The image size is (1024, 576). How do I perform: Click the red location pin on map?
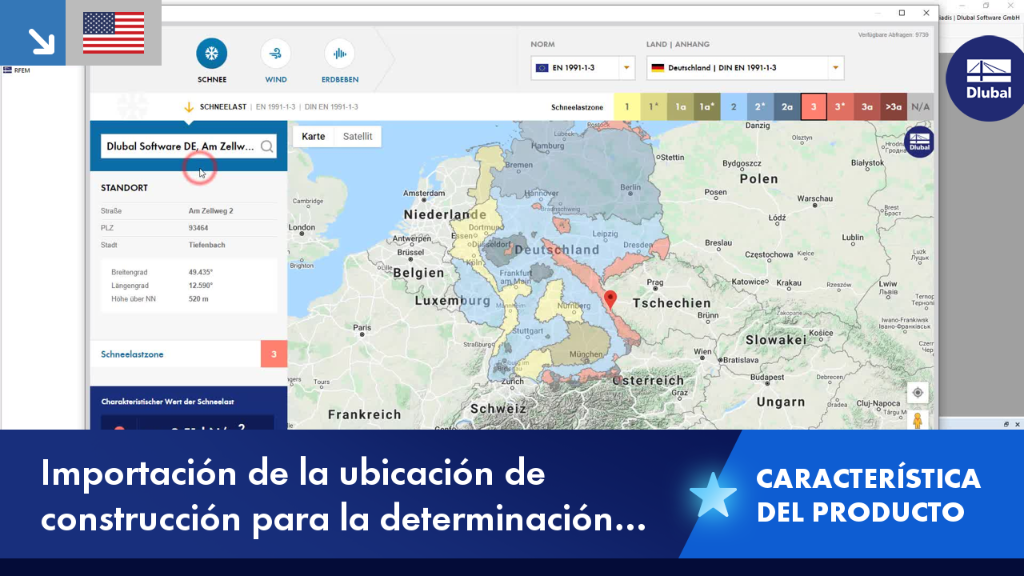pyautogui.click(x=610, y=299)
